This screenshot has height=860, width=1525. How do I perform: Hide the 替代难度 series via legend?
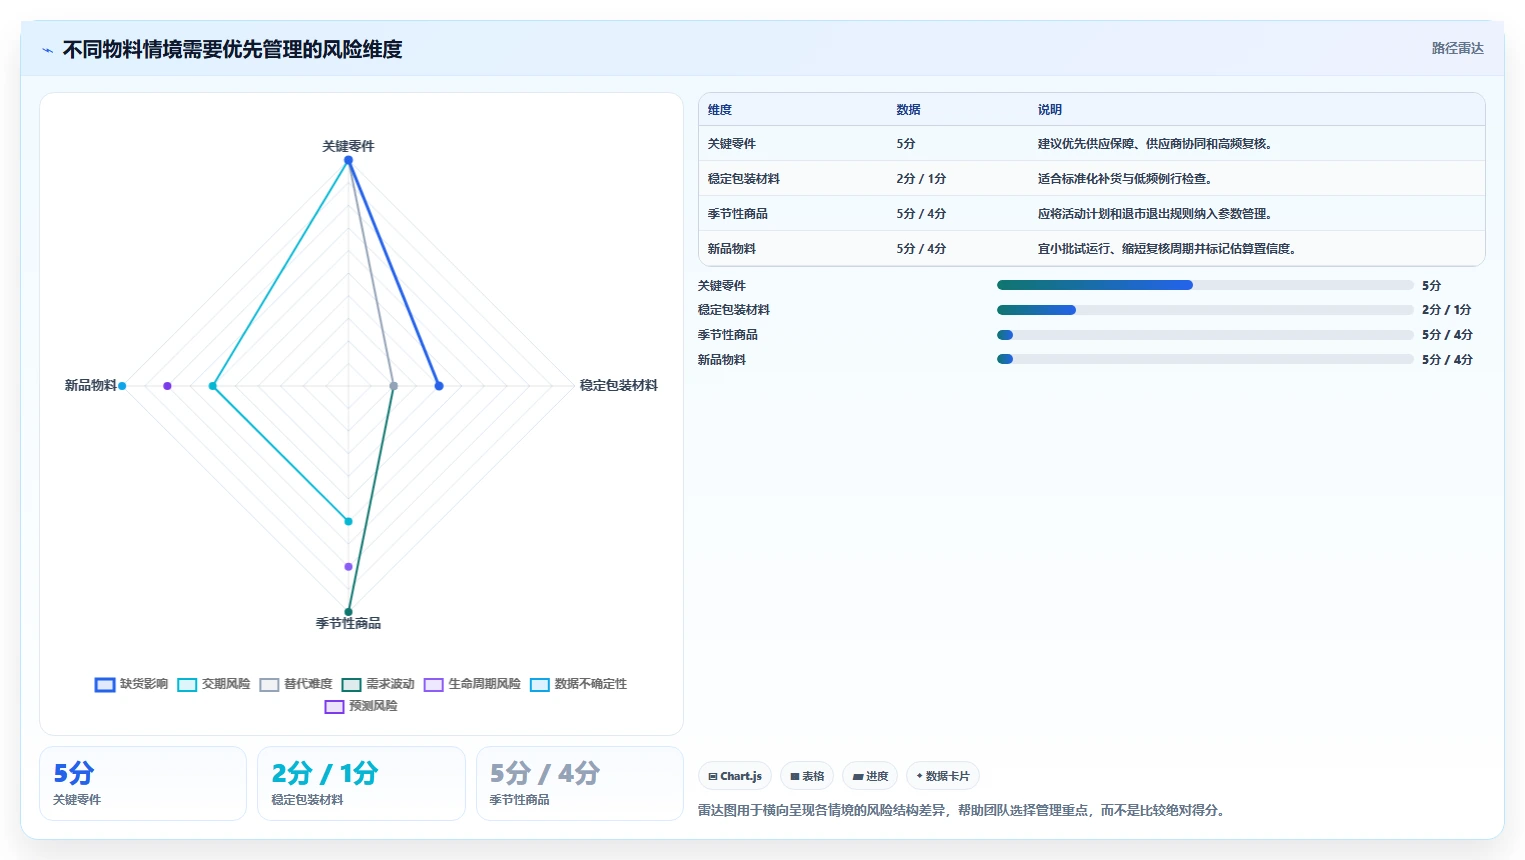pos(295,684)
